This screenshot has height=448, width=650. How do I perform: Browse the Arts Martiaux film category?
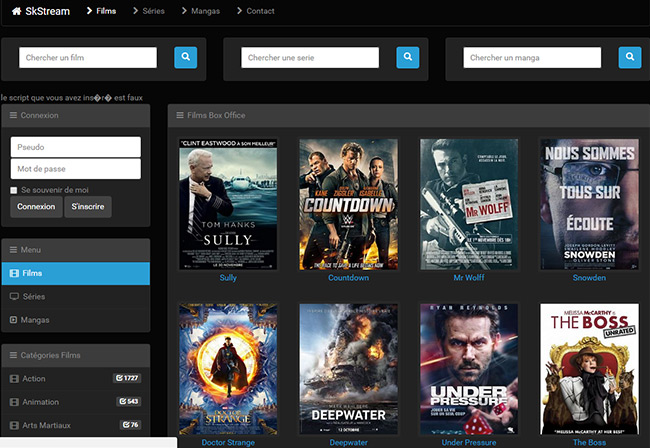(76, 425)
